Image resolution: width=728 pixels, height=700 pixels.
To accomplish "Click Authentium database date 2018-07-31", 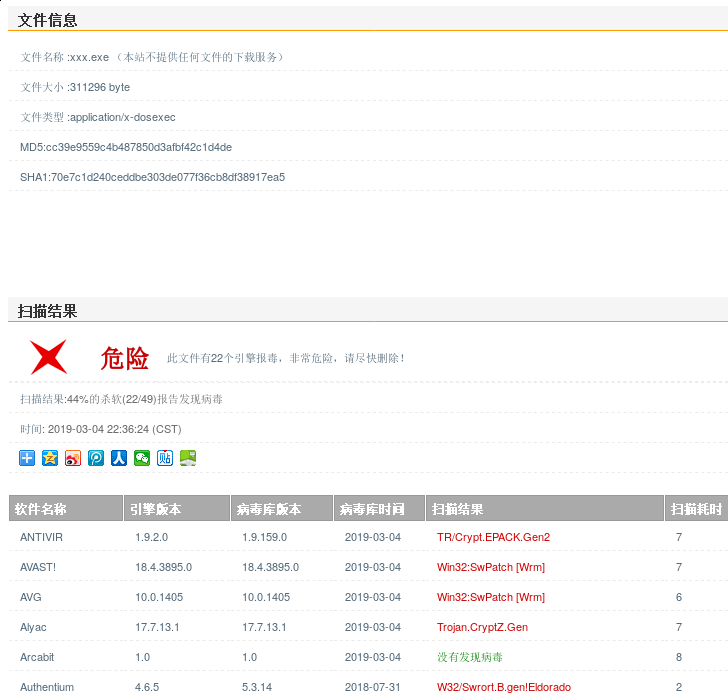I will (373, 687).
